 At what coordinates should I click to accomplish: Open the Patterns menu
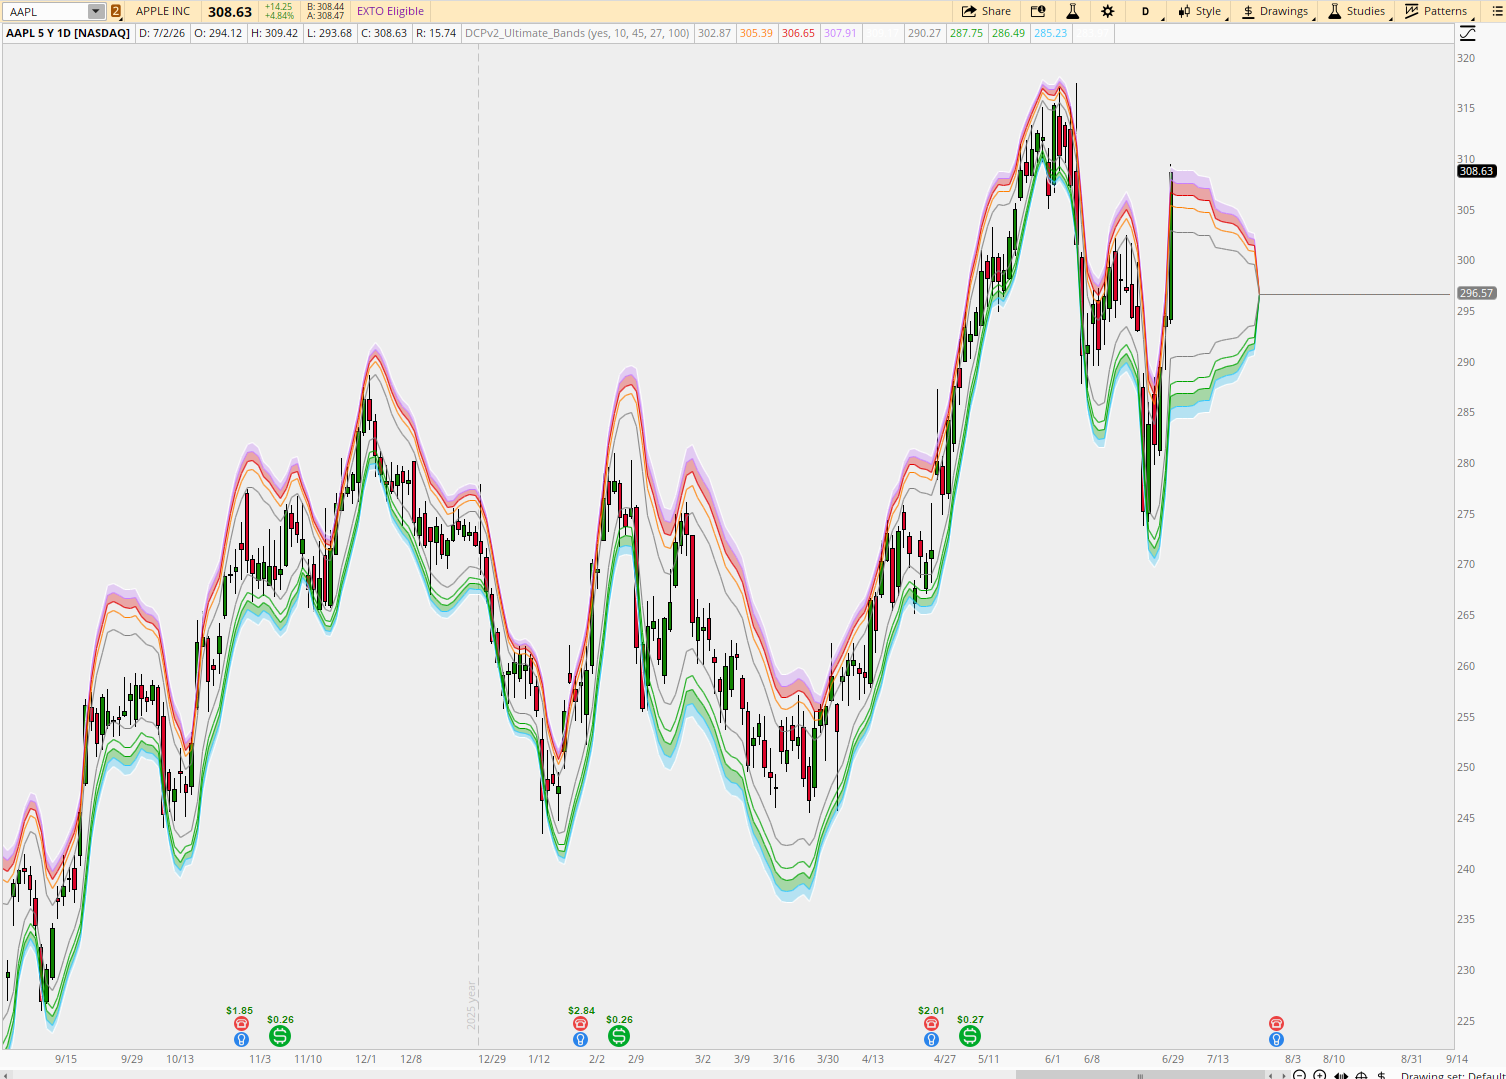(x=1436, y=11)
